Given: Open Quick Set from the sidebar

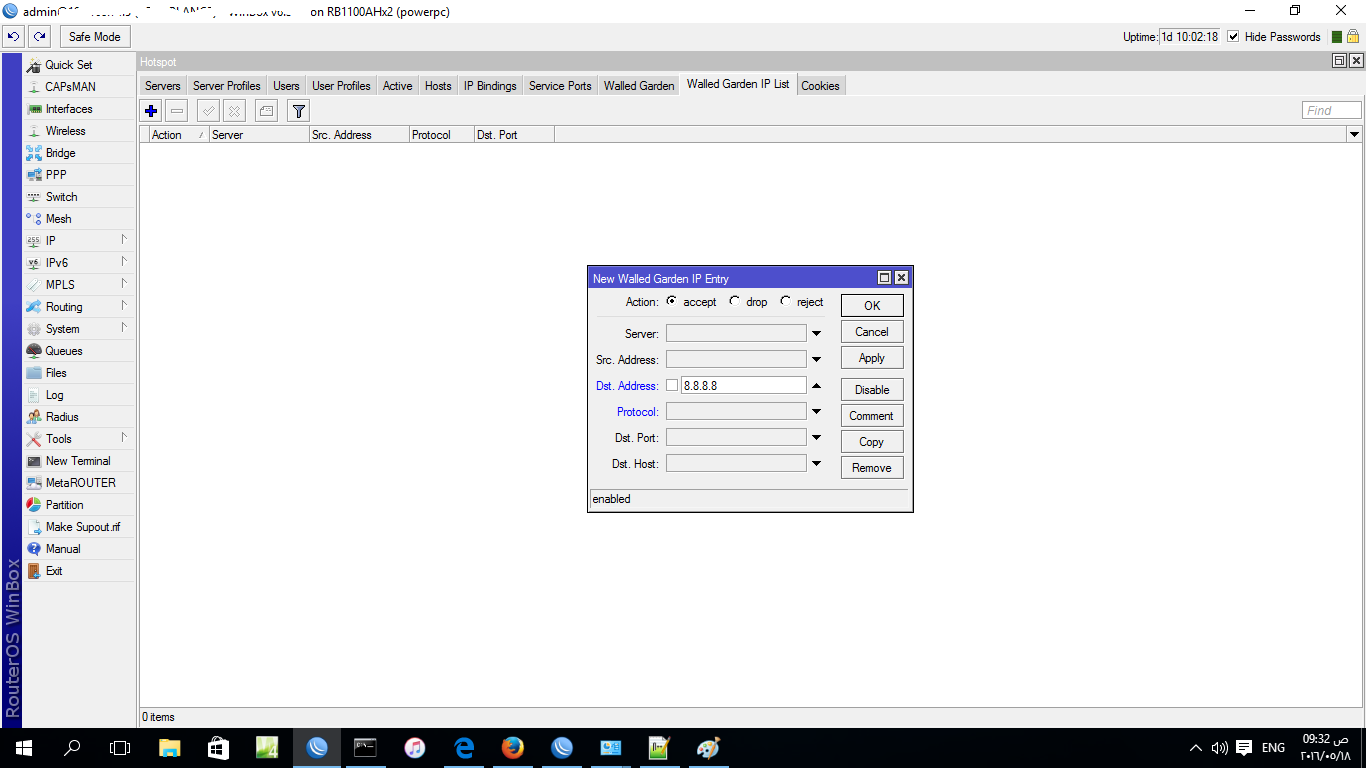Looking at the screenshot, I should [79, 65].
